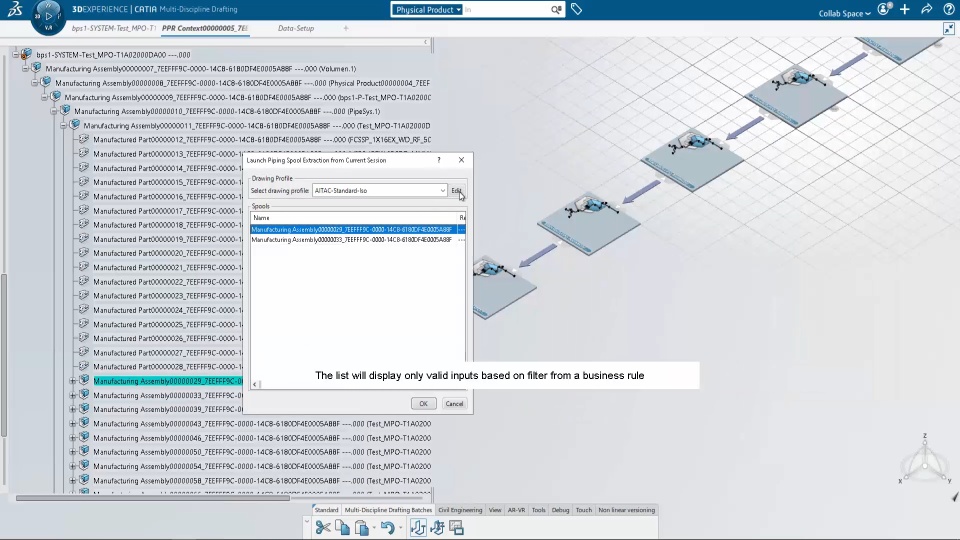Open Multi-Discipline Drafting Batches tab
This screenshot has height=540, width=960.
388,509
